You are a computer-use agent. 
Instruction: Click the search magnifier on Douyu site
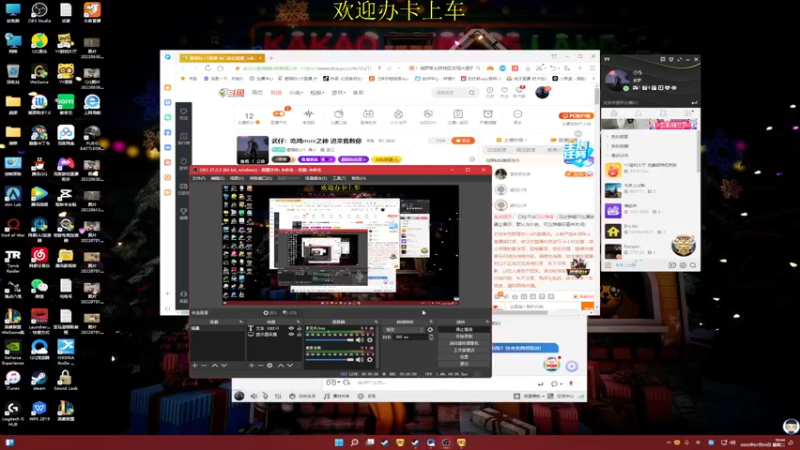[471, 92]
